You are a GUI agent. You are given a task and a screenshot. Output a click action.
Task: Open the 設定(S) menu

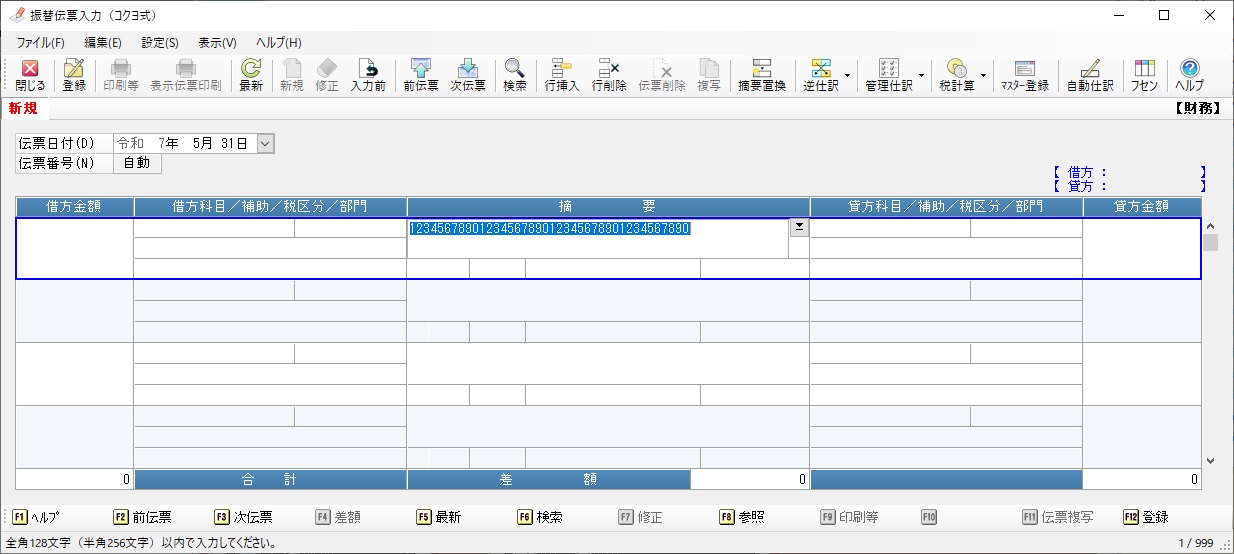tap(160, 43)
